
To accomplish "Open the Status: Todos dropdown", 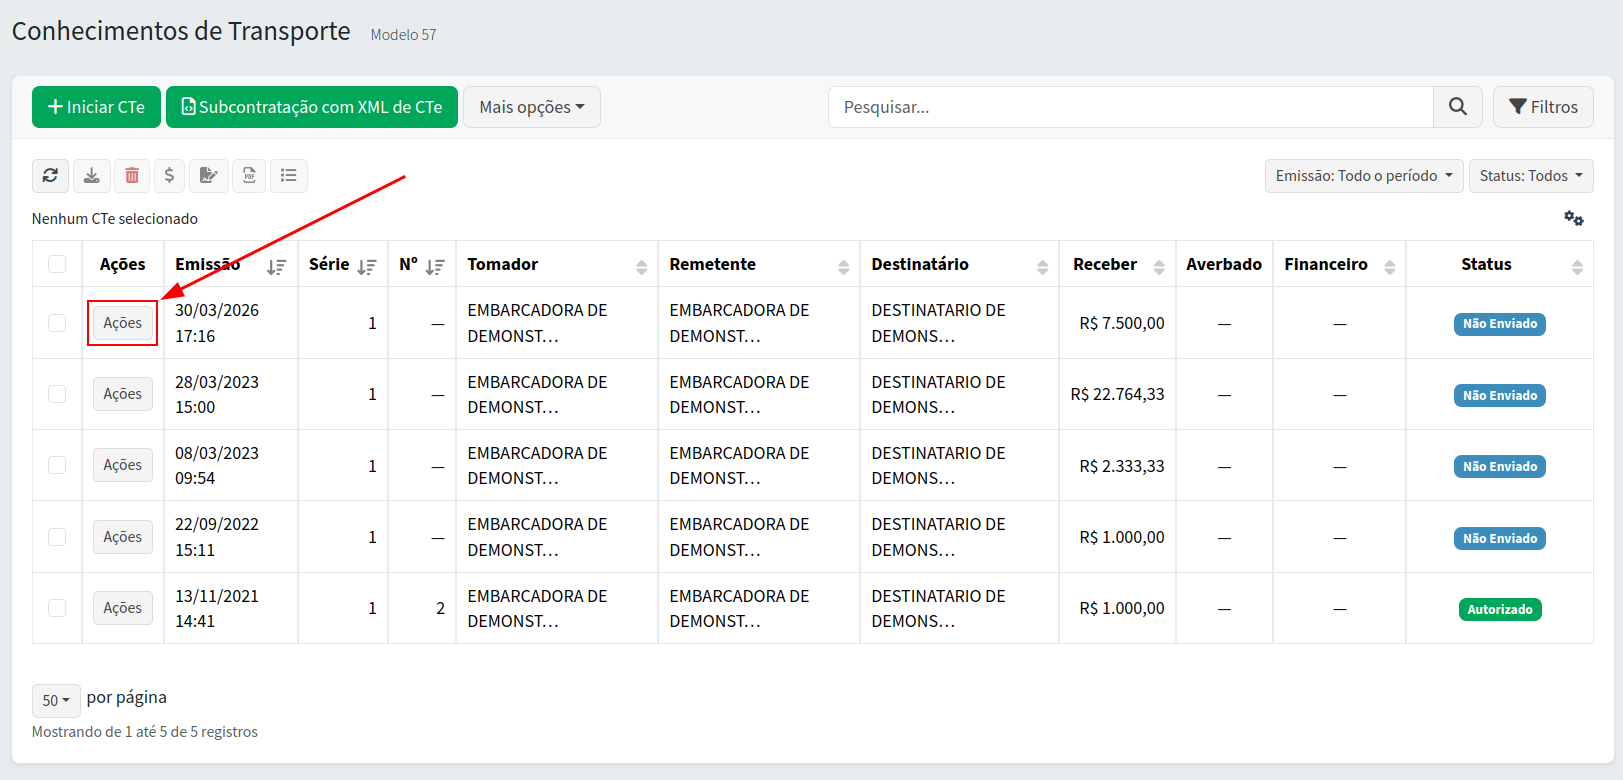I will pyautogui.click(x=1530, y=176).
